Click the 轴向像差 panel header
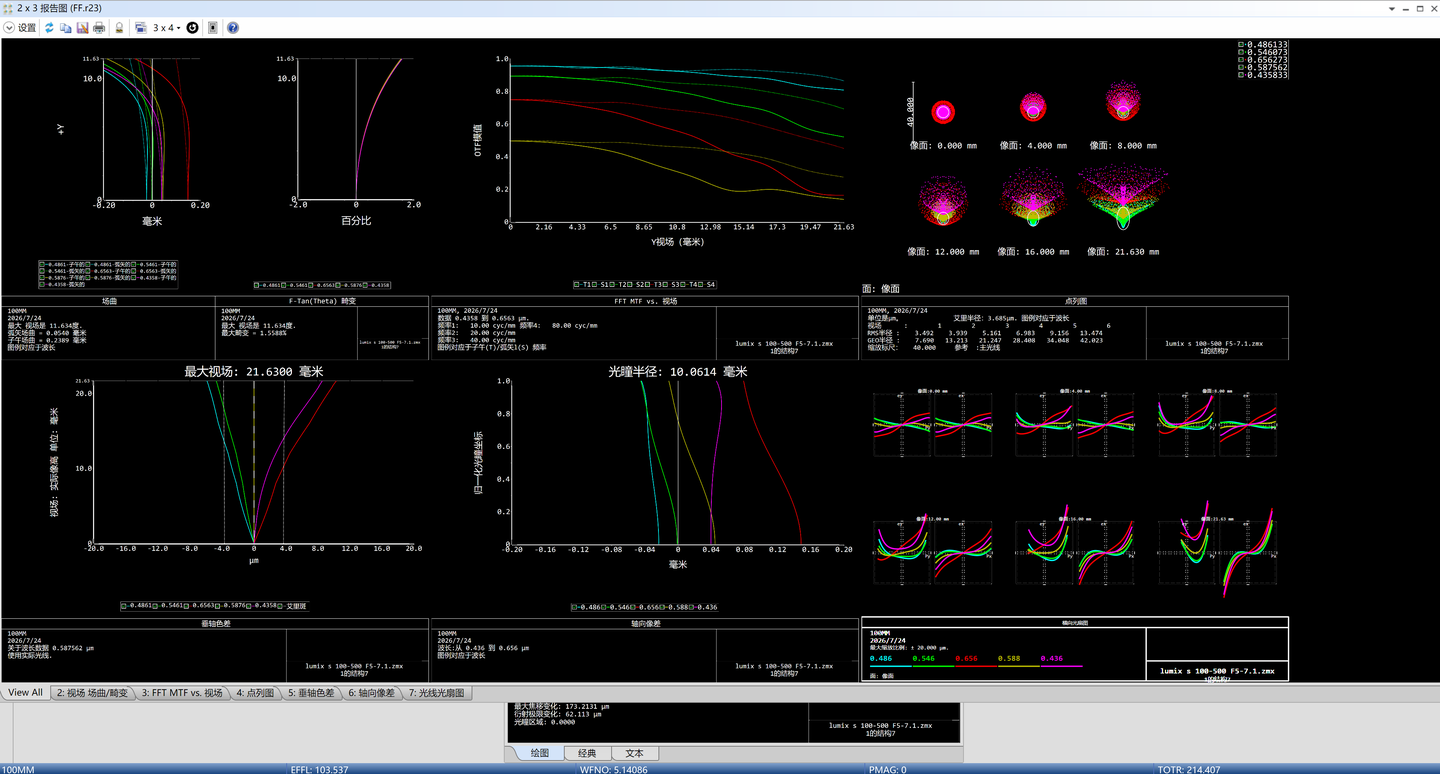1440x774 pixels. pyautogui.click(x=645, y=623)
